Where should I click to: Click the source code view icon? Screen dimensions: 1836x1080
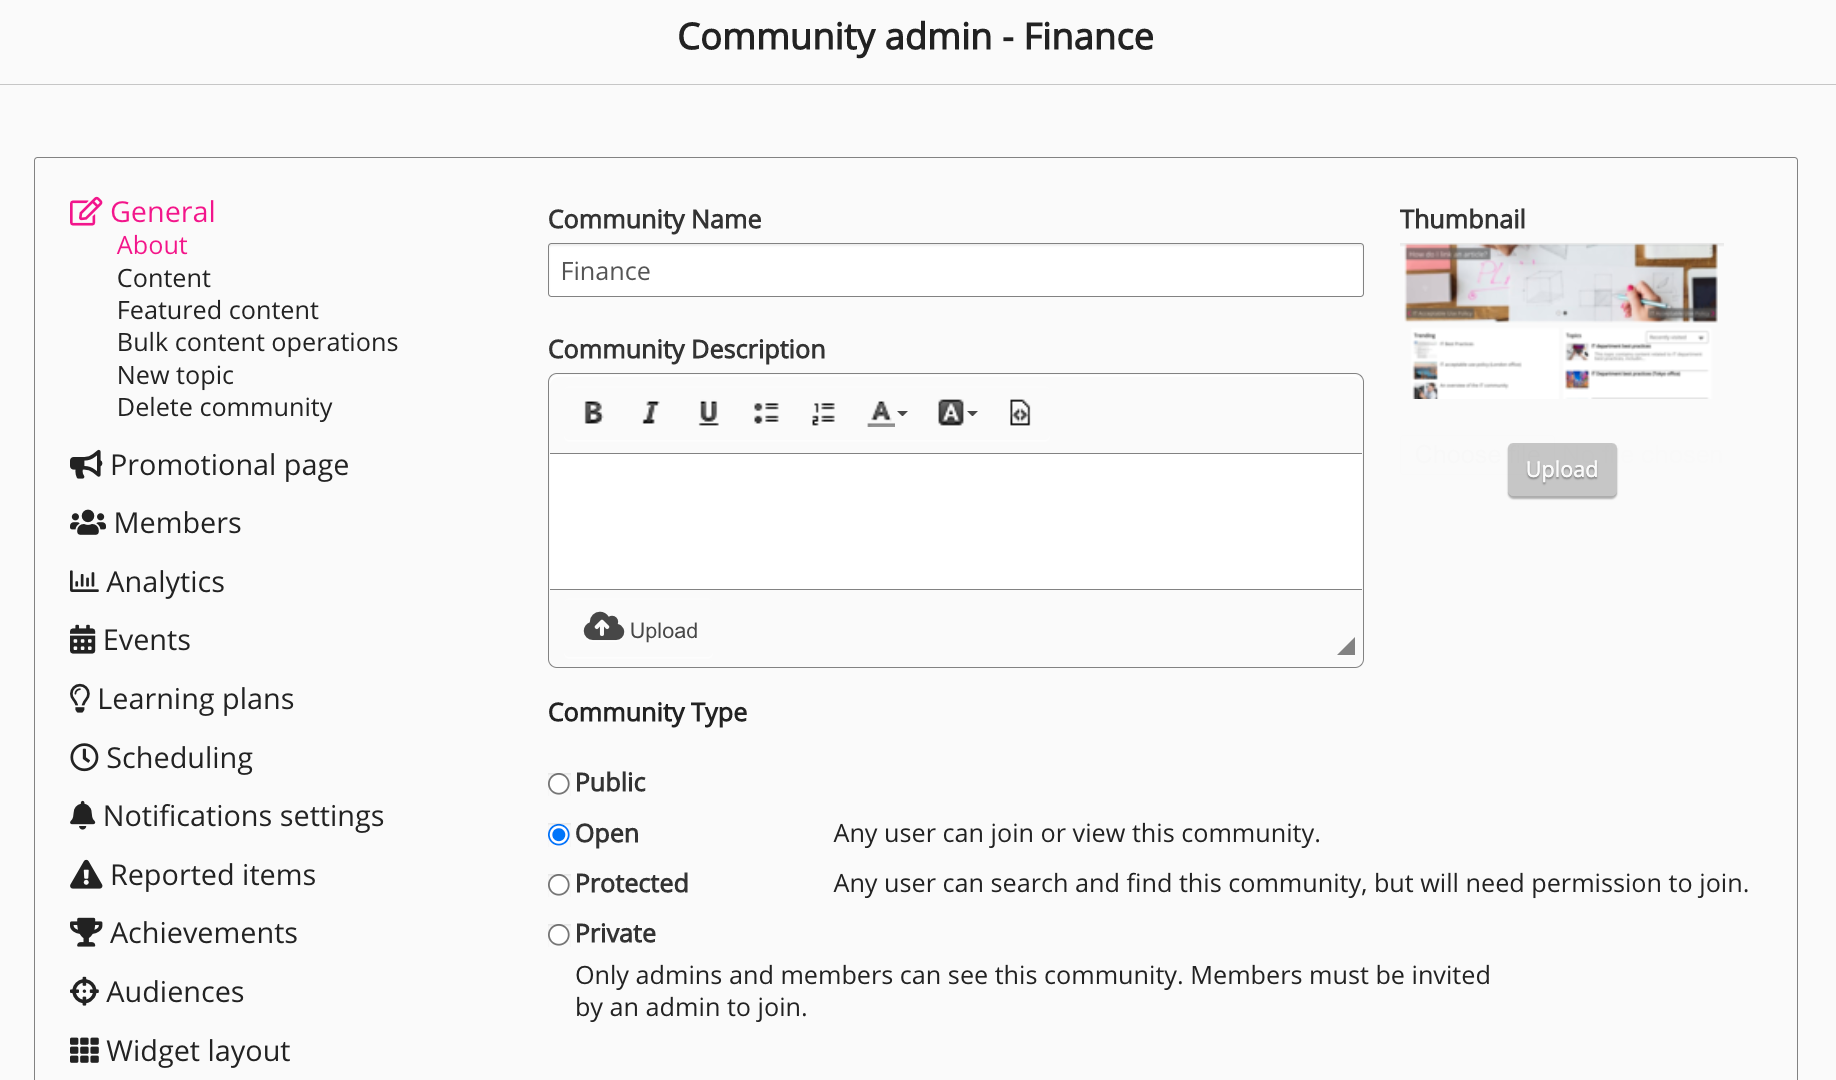click(x=1019, y=413)
